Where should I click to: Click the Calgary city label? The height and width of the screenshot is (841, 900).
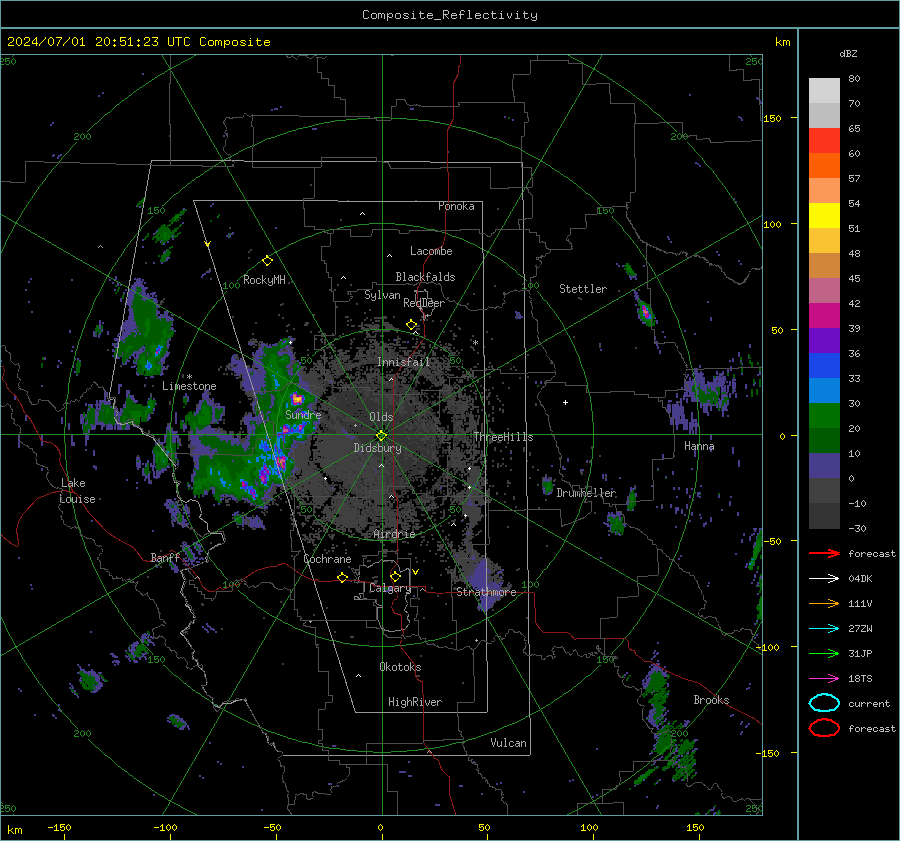pos(390,588)
